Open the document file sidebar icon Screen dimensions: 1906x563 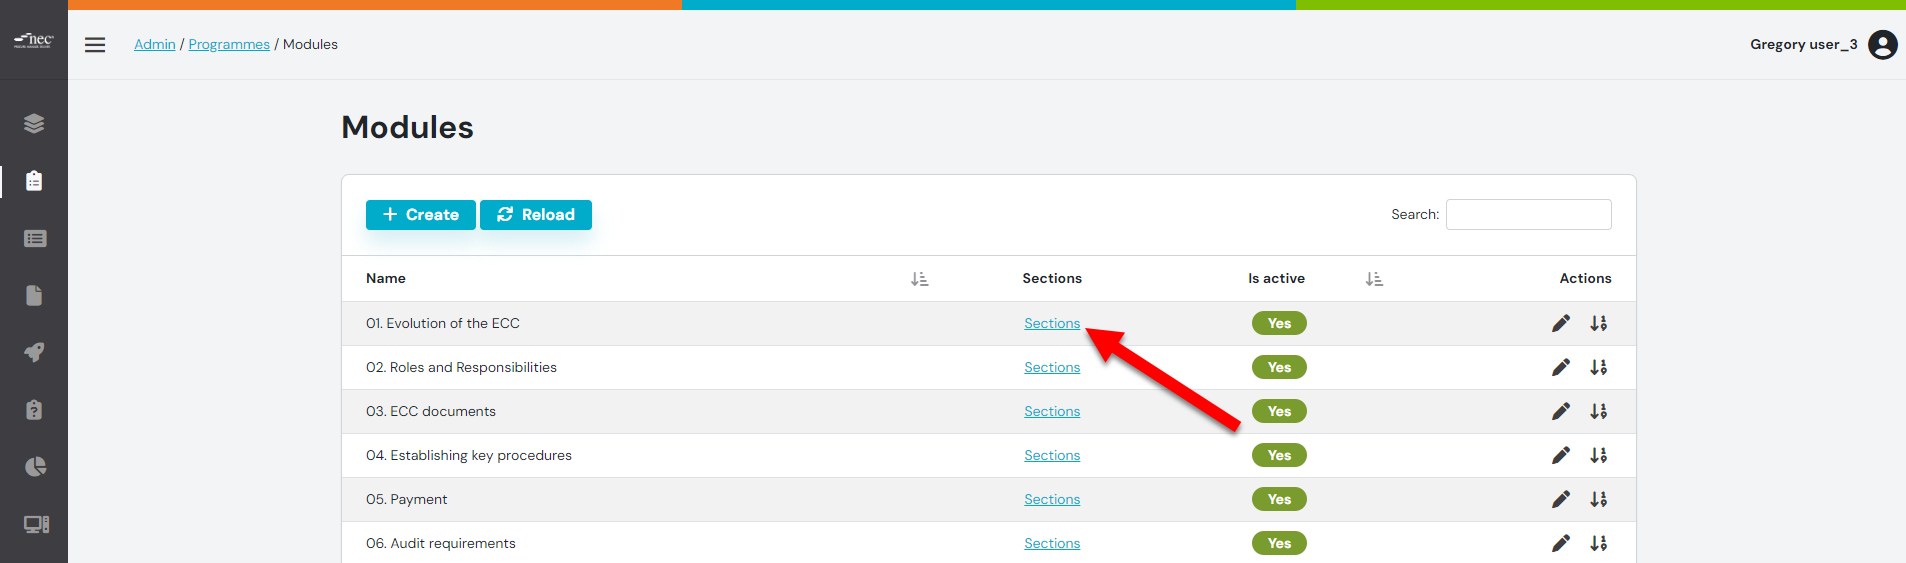click(34, 295)
